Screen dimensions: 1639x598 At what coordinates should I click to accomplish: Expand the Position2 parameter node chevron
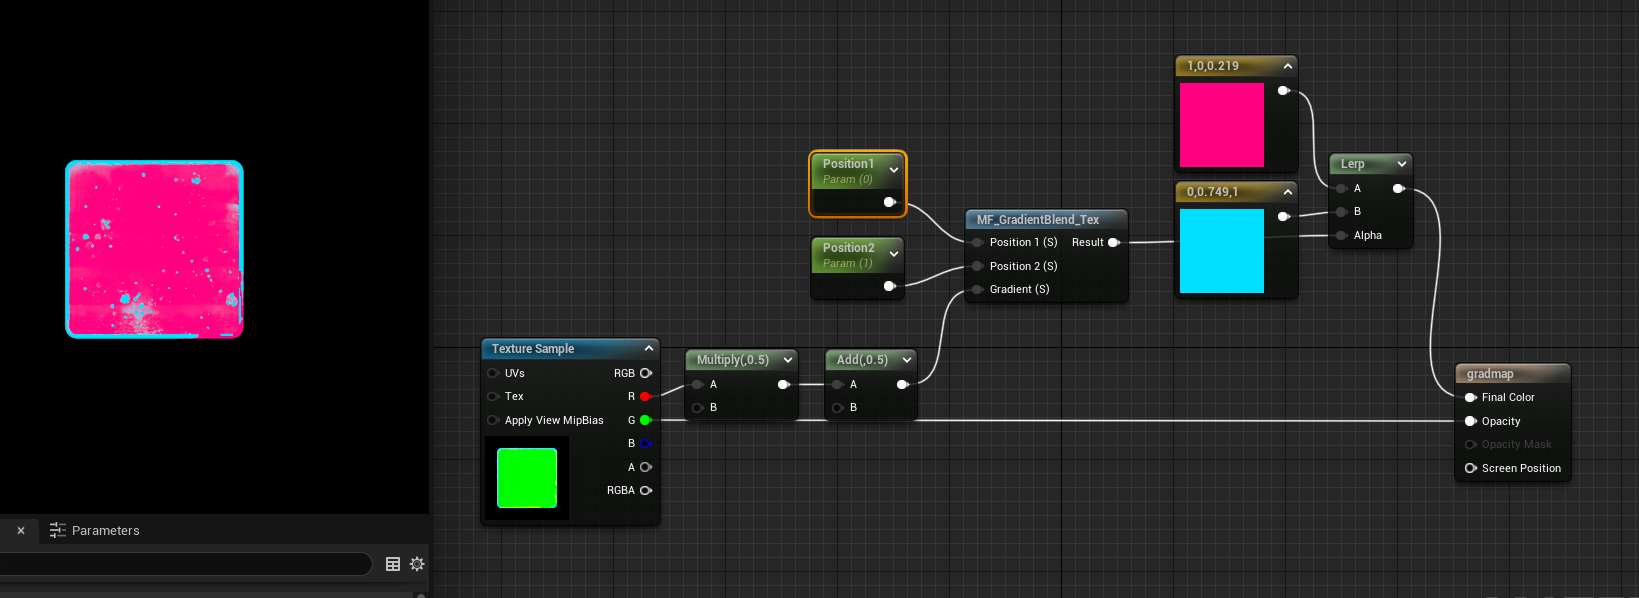pos(894,254)
